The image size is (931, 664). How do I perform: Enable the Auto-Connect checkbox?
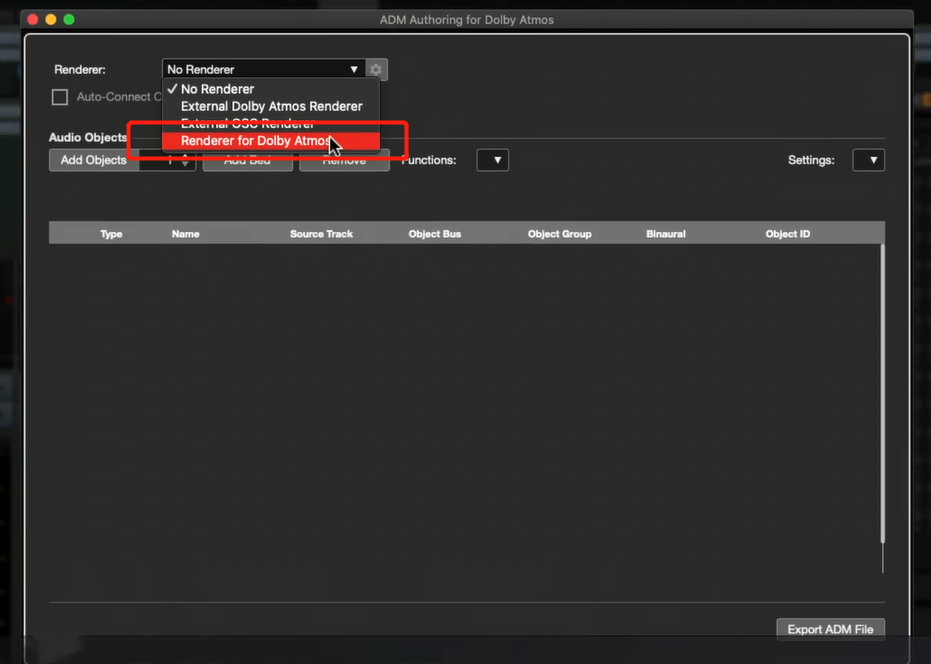(x=60, y=97)
